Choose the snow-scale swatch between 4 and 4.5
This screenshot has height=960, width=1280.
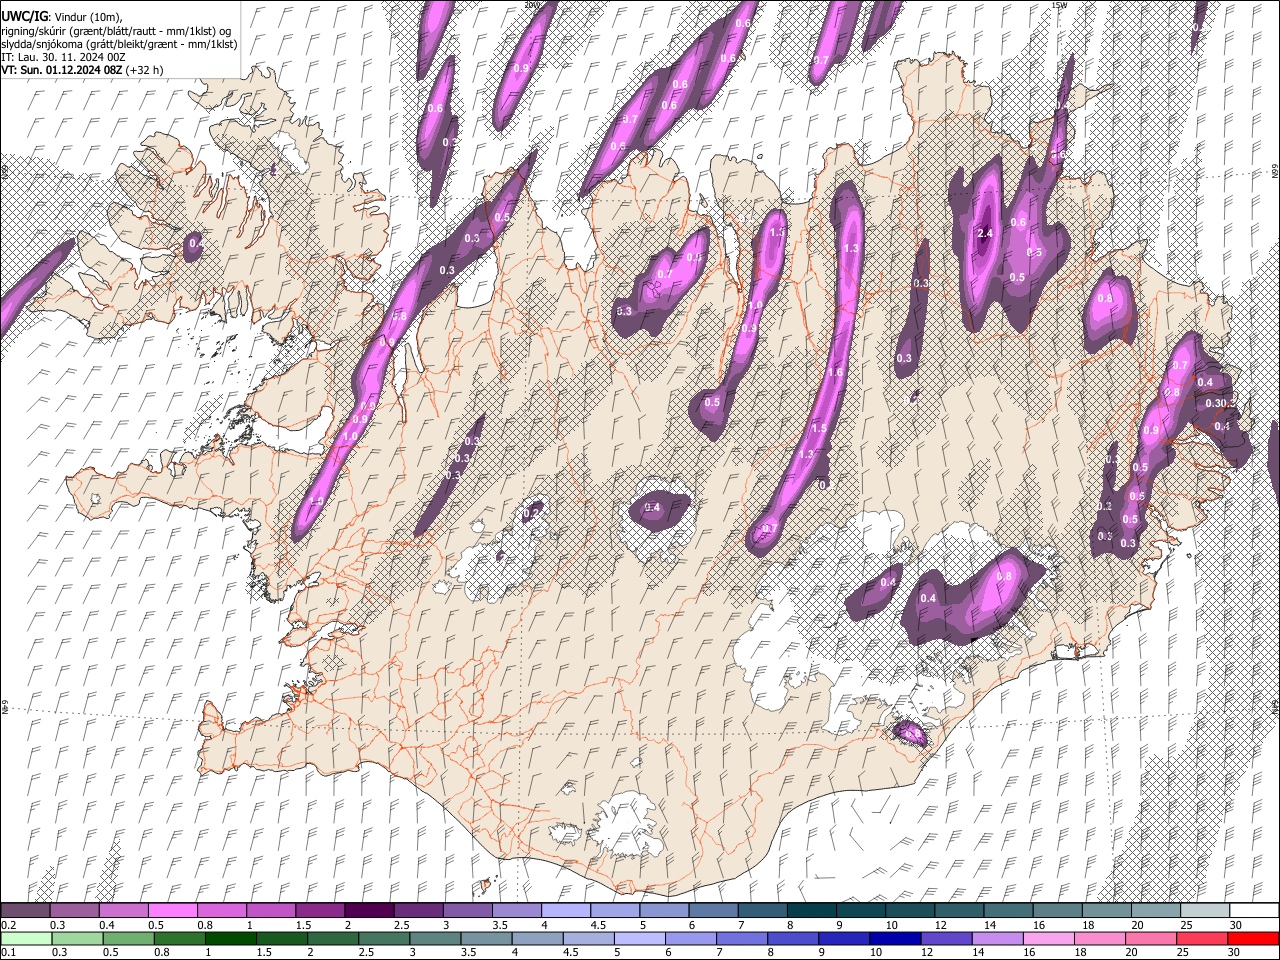565,910
